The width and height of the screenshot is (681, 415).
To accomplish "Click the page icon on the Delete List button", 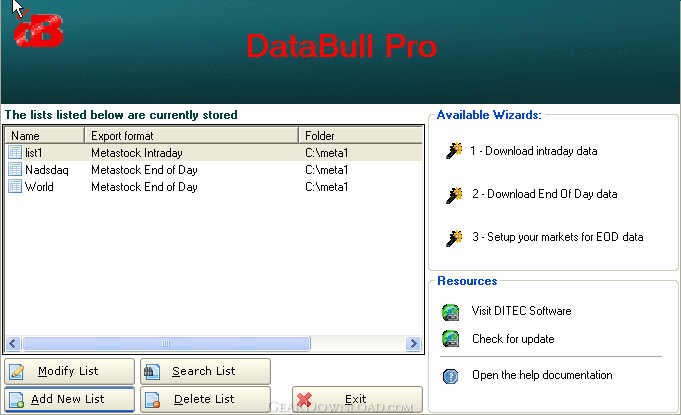I will (152, 400).
